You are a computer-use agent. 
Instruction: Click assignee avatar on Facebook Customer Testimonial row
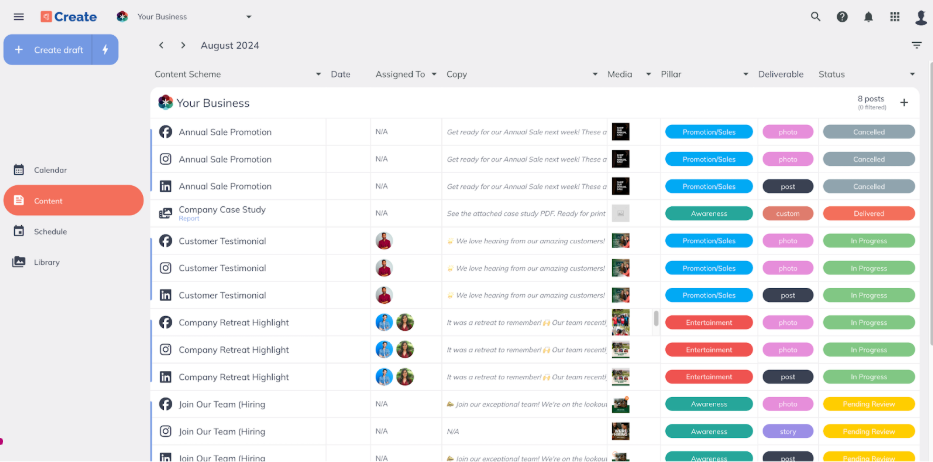click(384, 241)
